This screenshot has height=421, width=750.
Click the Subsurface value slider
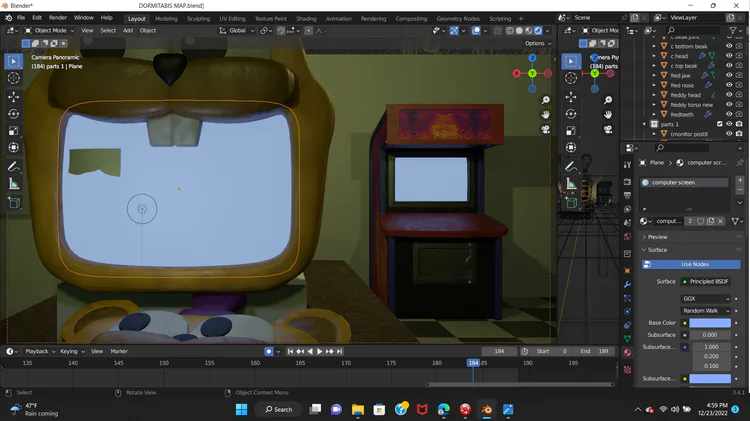[x=710, y=335]
